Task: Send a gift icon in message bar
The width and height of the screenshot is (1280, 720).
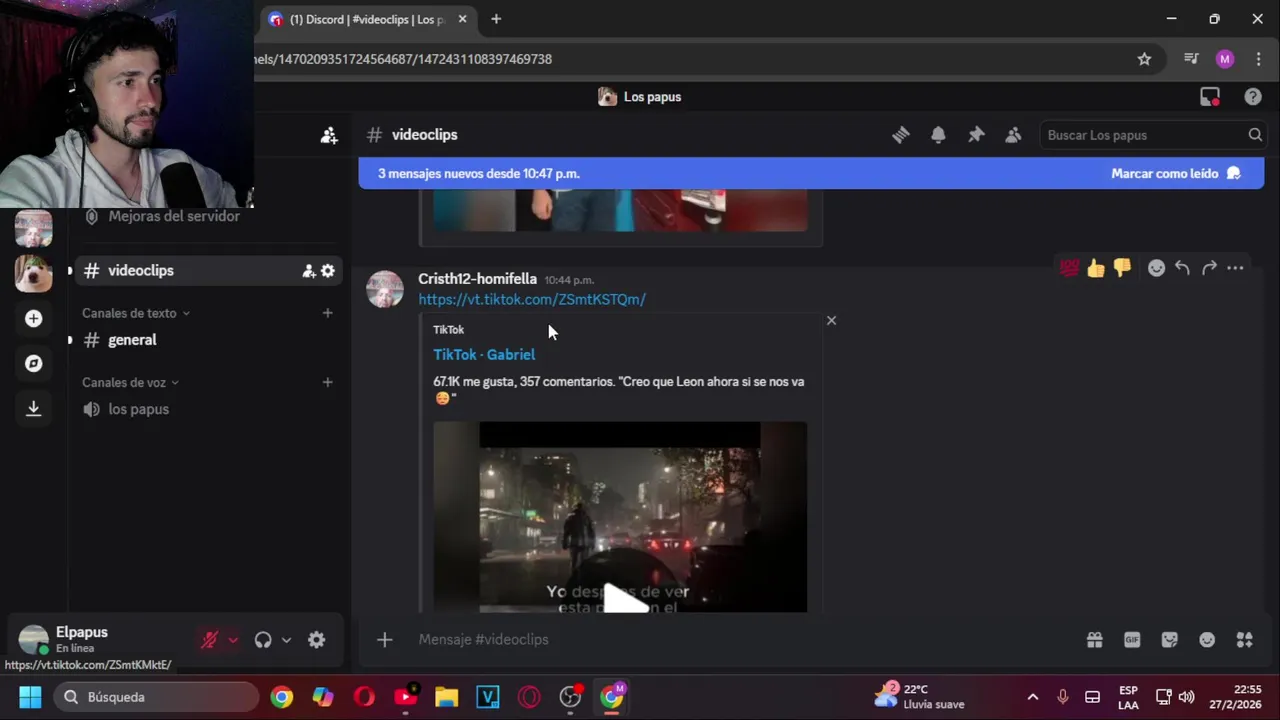Action: pyautogui.click(x=1095, y=640)
